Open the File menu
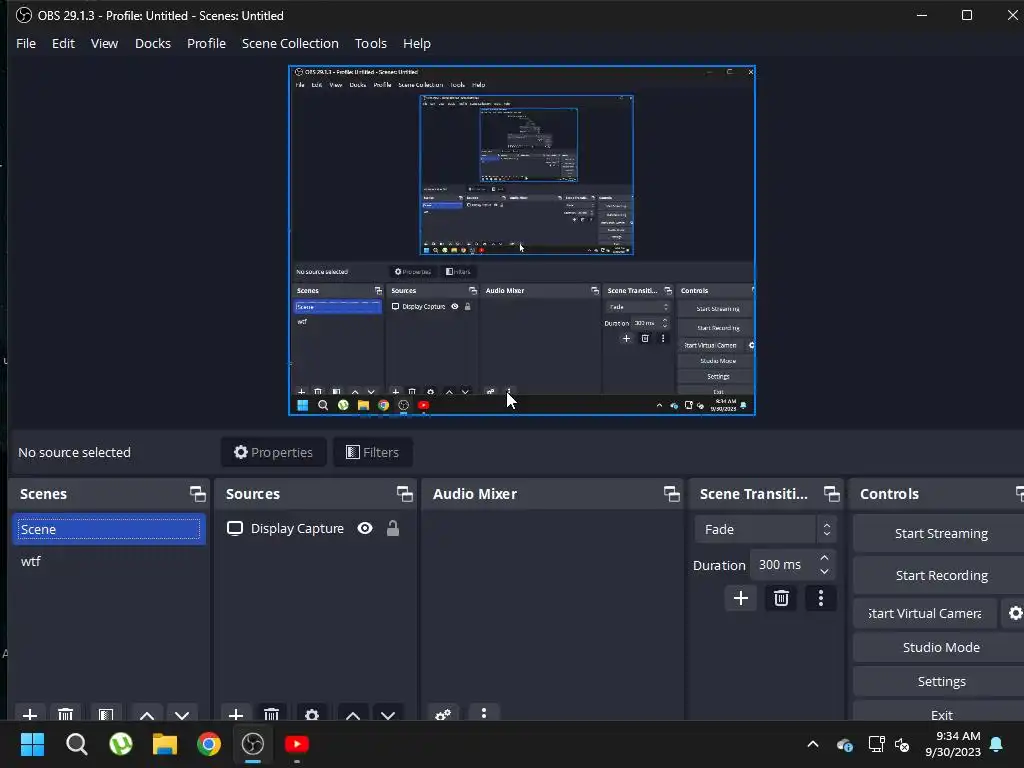The width and height of the screenshot is (1024, 768). point(25,43)
